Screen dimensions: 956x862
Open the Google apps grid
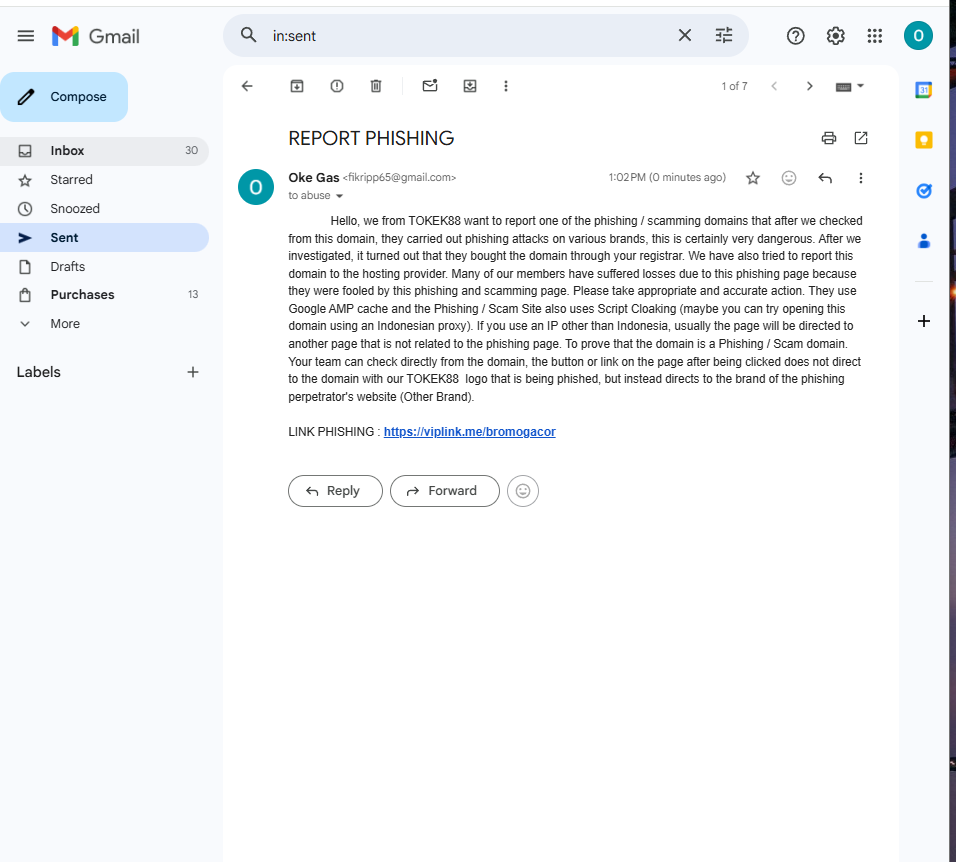pos(875,36)
